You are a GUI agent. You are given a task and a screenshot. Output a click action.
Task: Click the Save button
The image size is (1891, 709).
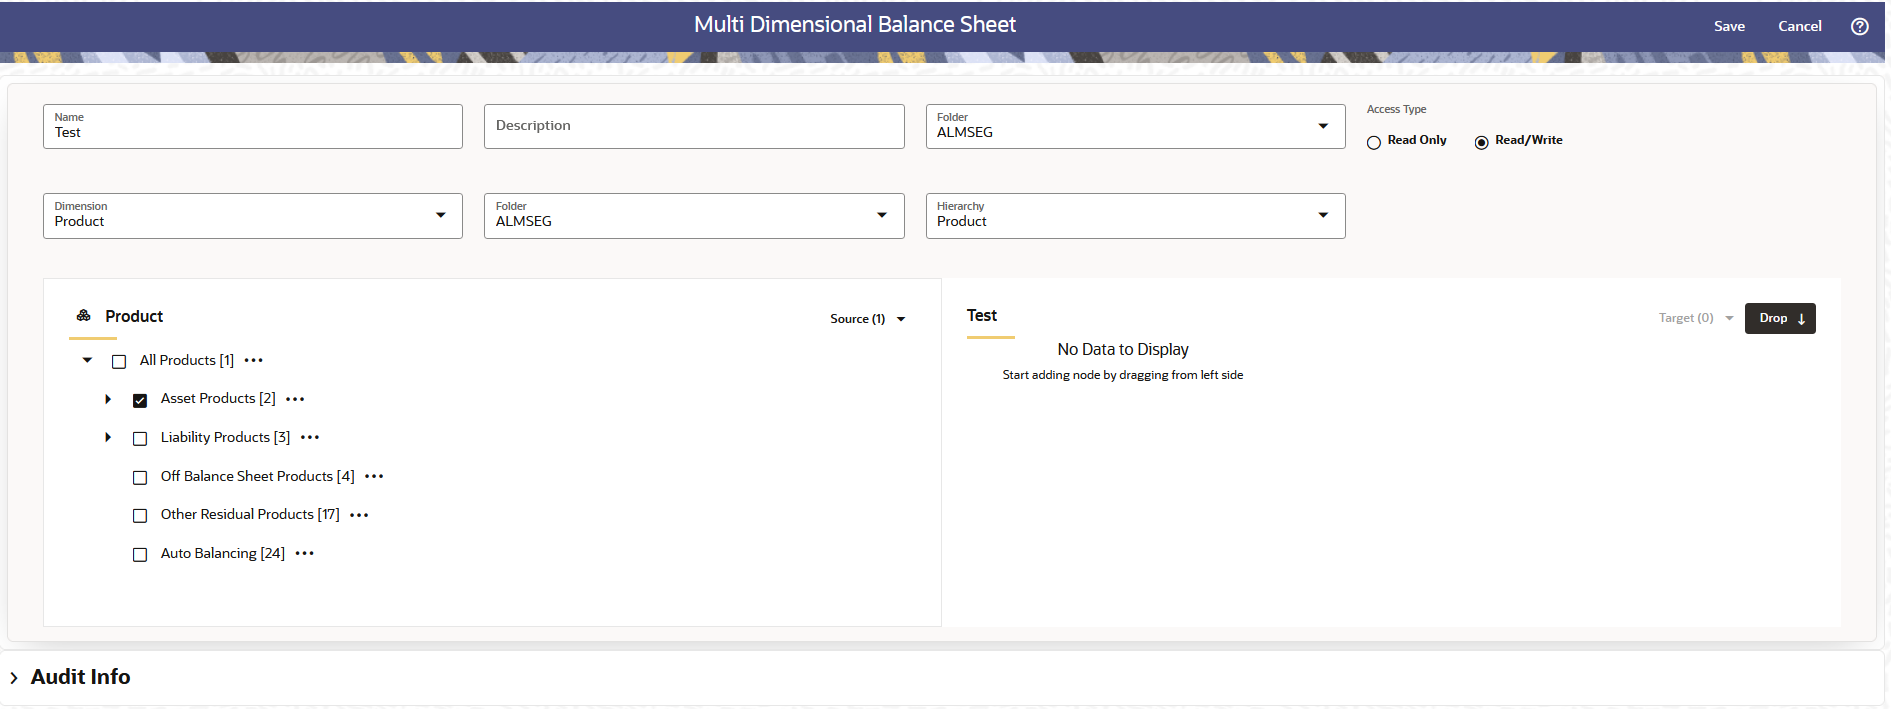(x=1729, y=26)
